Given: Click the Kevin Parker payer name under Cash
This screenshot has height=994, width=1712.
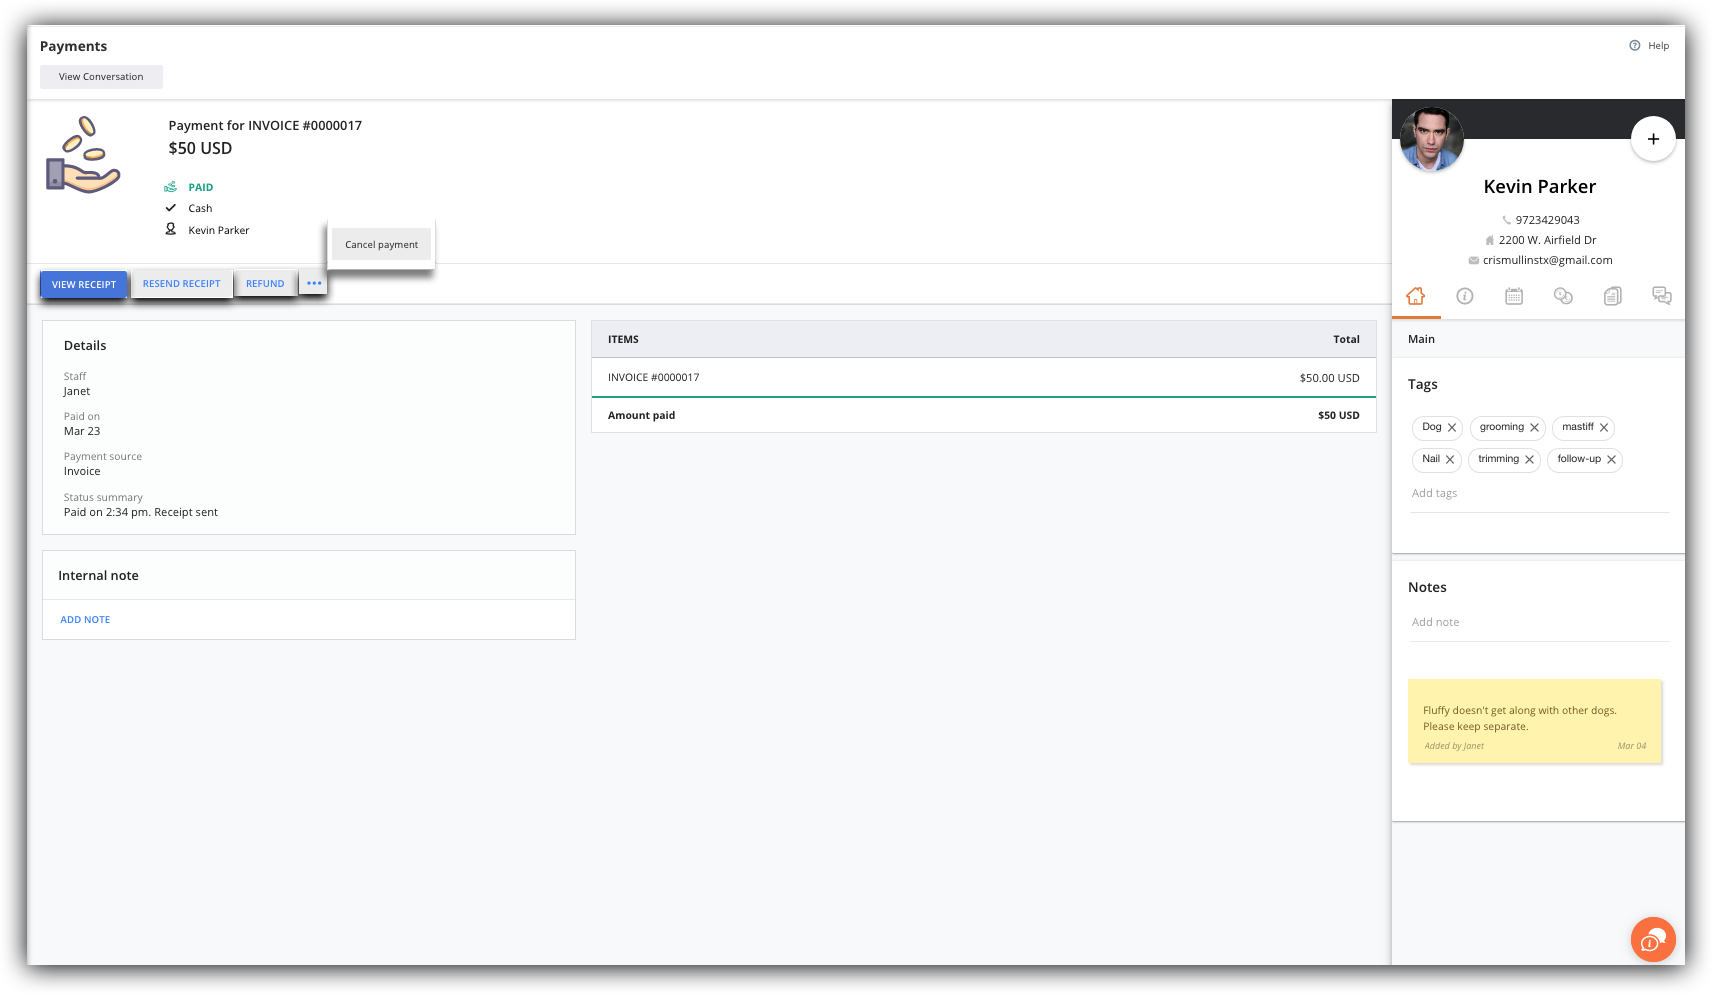Looking at the screenshot, I should pyautogui.click(x=219, y=230).
